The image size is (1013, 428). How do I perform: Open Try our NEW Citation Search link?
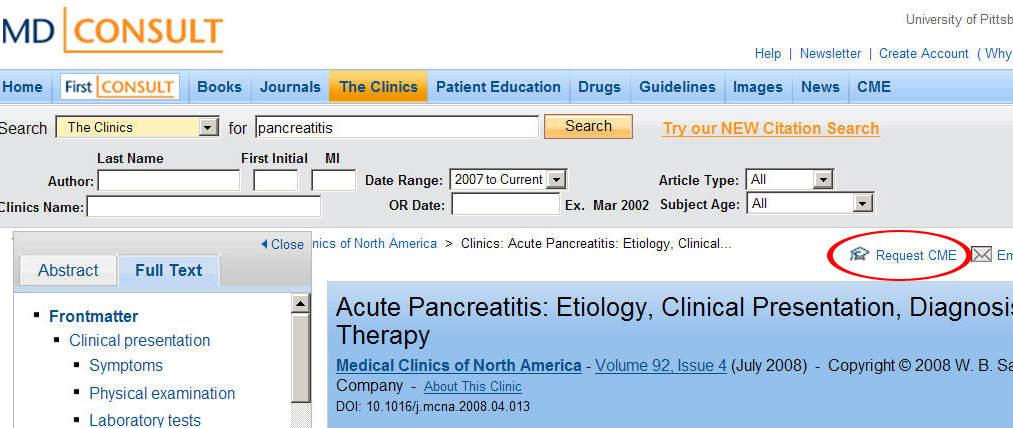pyautogui.click(x=771, y=129)
